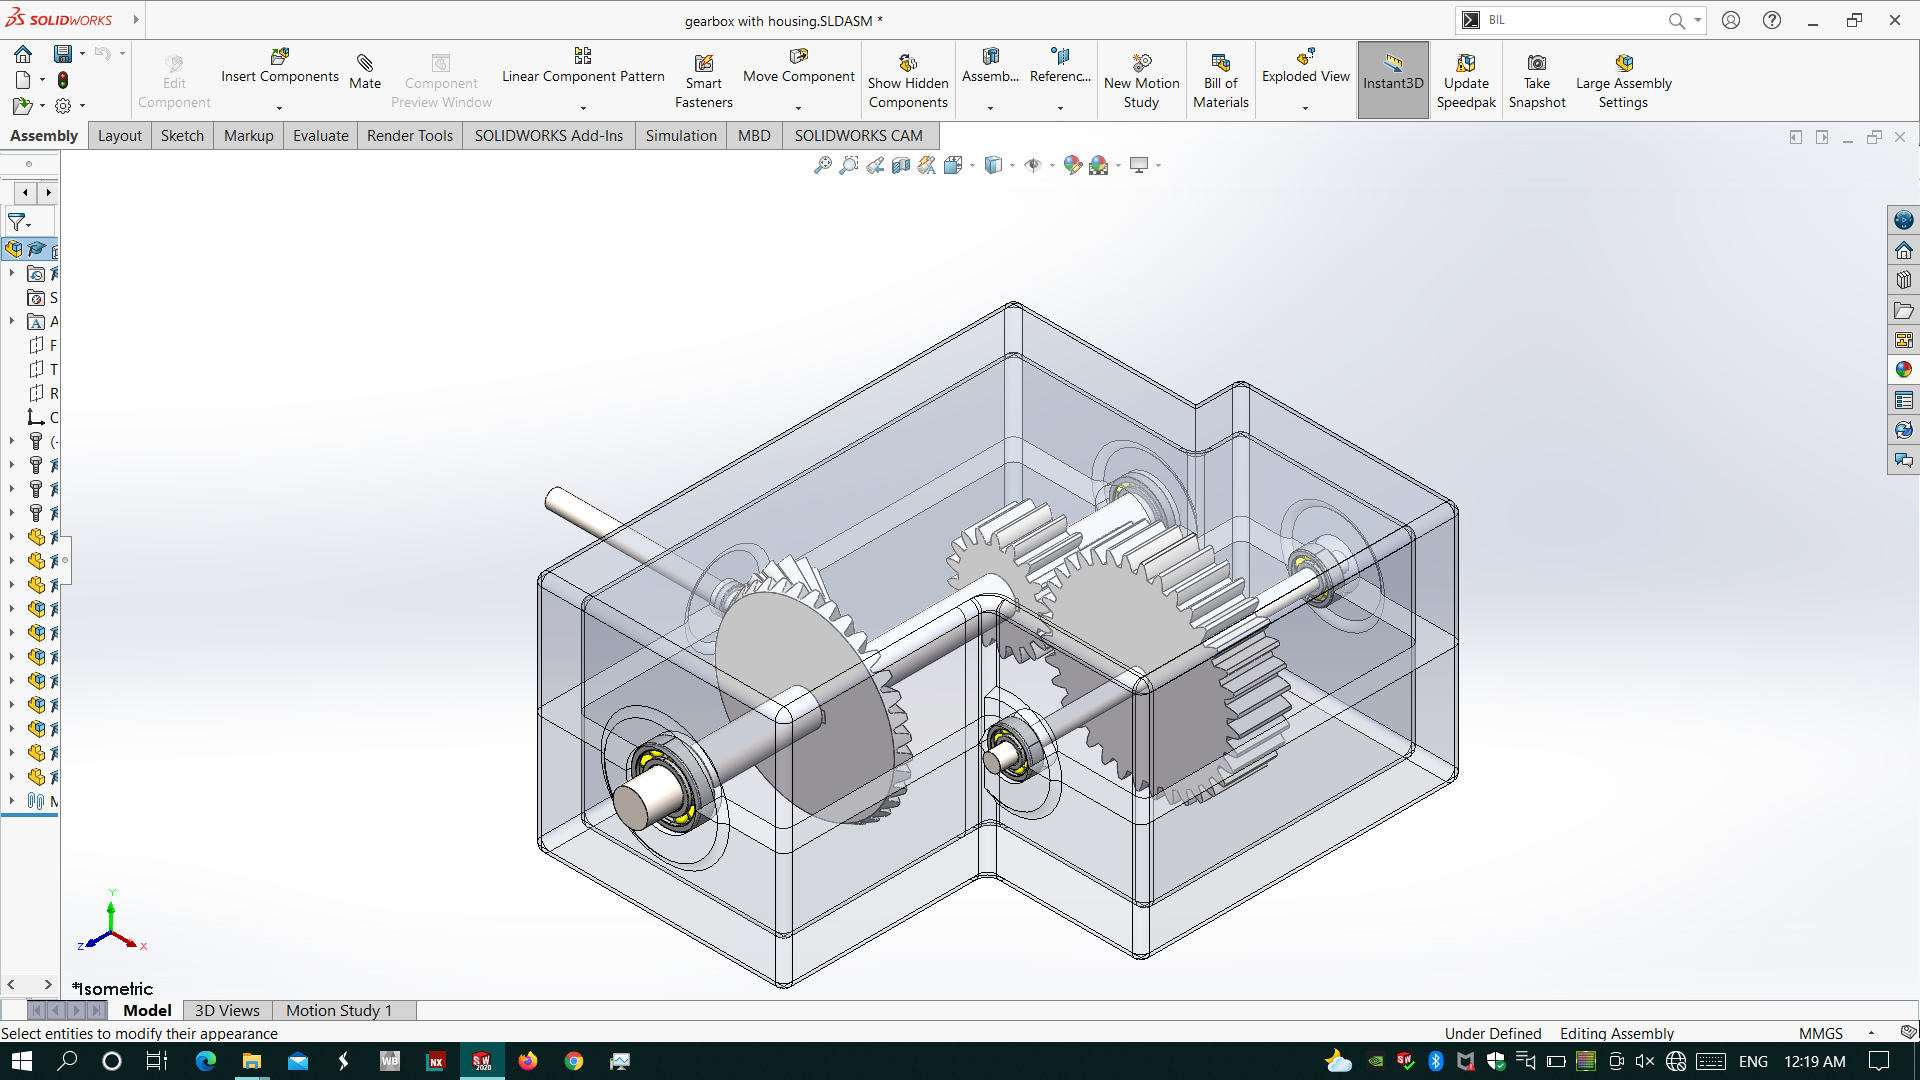Click Insert Components tool

click(279, 67)
